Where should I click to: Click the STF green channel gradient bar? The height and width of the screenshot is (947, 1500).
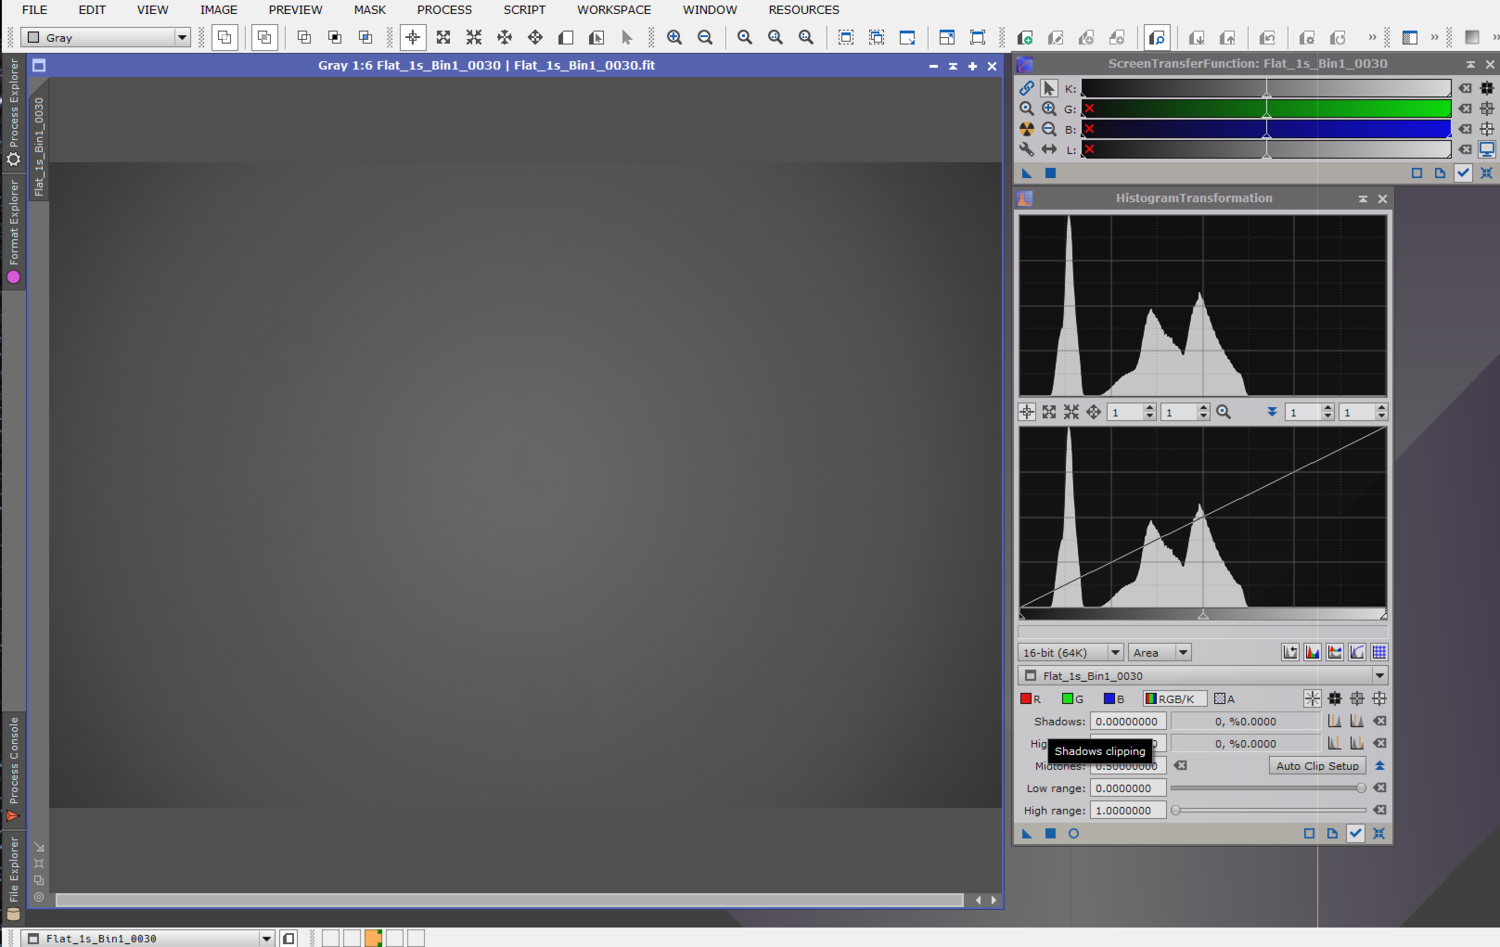pyautogui.click(x=1266, y=109)
